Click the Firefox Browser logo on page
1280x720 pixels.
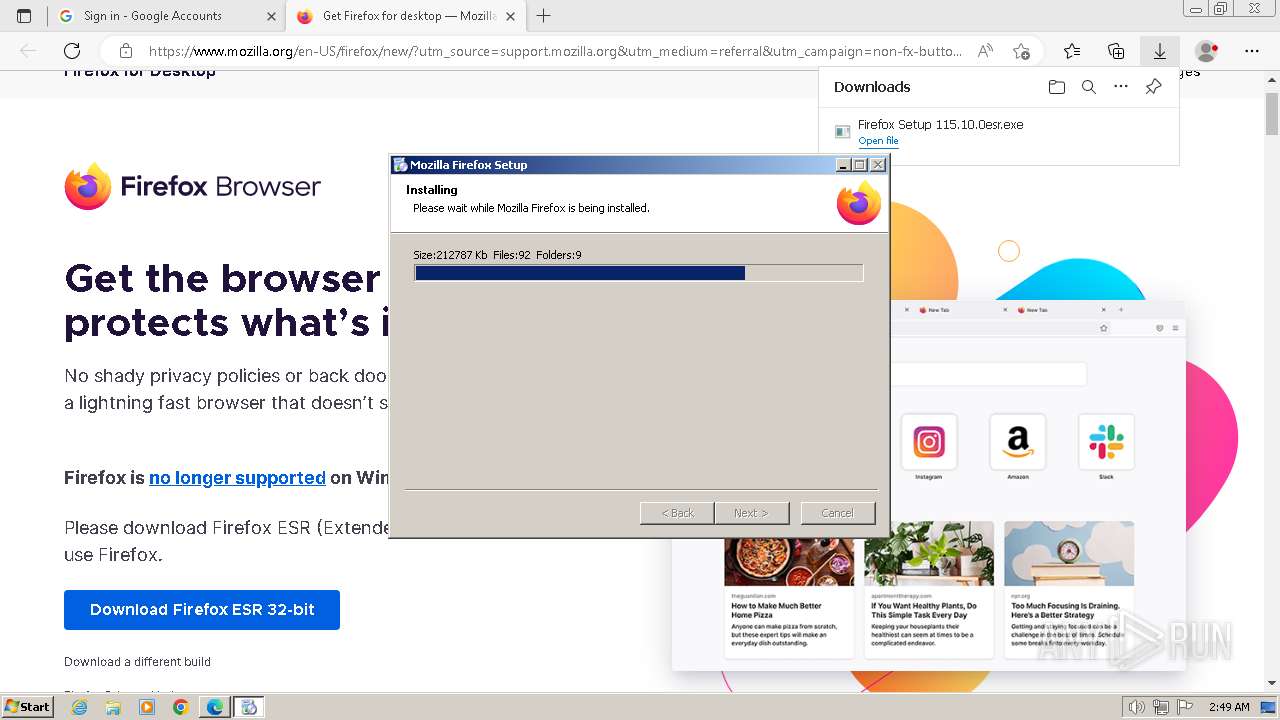point(193,187)
